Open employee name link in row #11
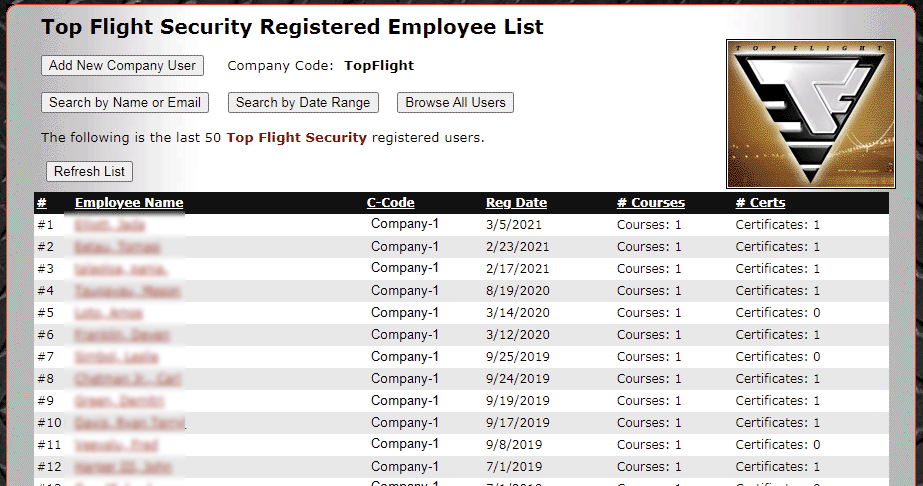Screen dimensions: 923x486 pos(116,445)
